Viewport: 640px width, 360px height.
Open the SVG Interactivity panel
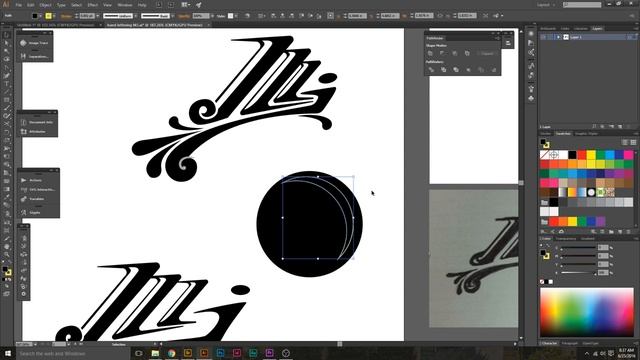point(38,189)
